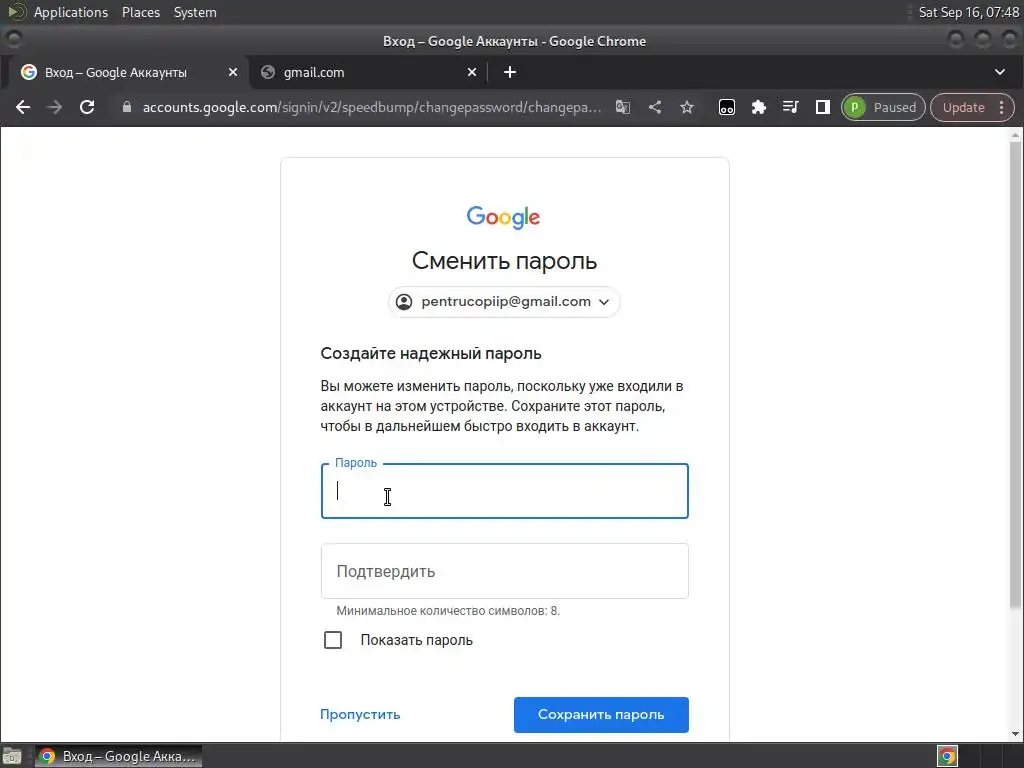Click the forward navigation arrow
Viewport: 1024px width, 768px height.
tap(55, 108)
